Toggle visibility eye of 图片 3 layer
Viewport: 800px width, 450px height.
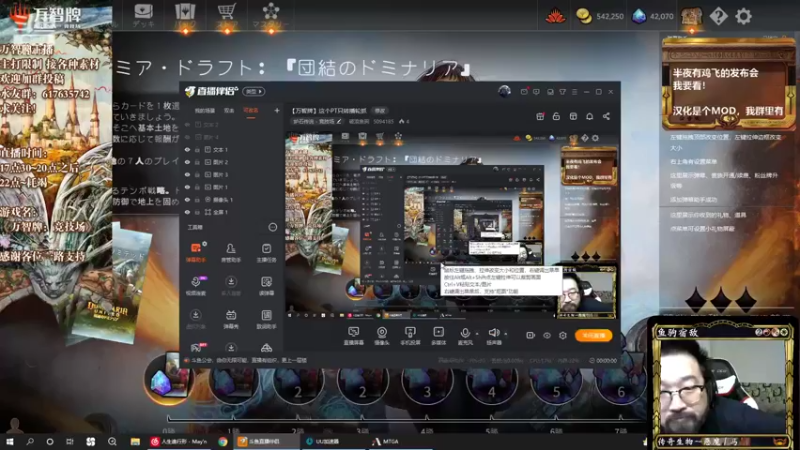[x=187, y=174]
